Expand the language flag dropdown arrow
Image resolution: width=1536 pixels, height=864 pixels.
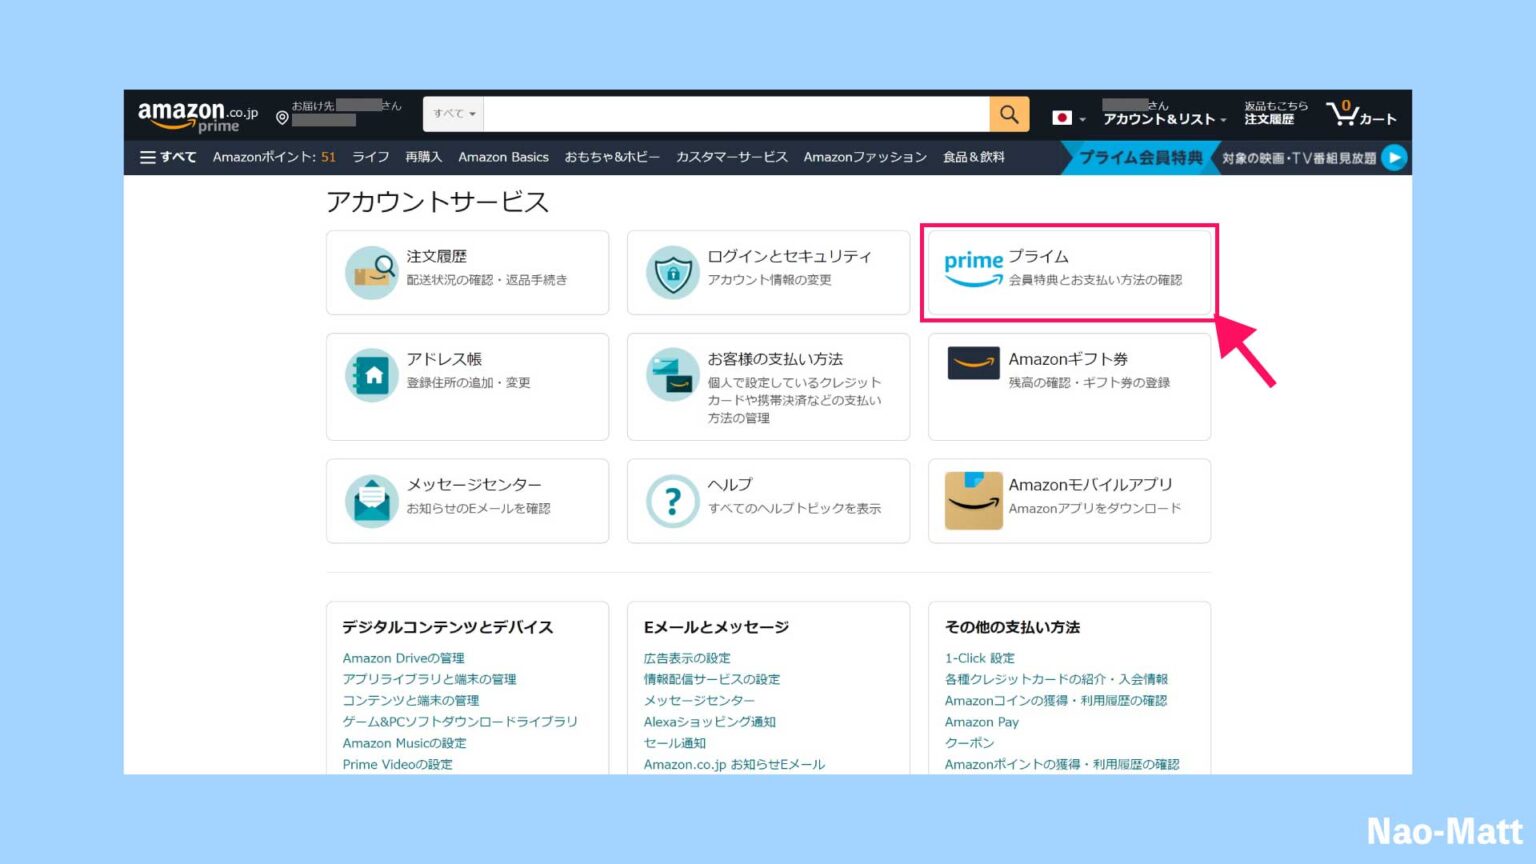pos(1082,120)
